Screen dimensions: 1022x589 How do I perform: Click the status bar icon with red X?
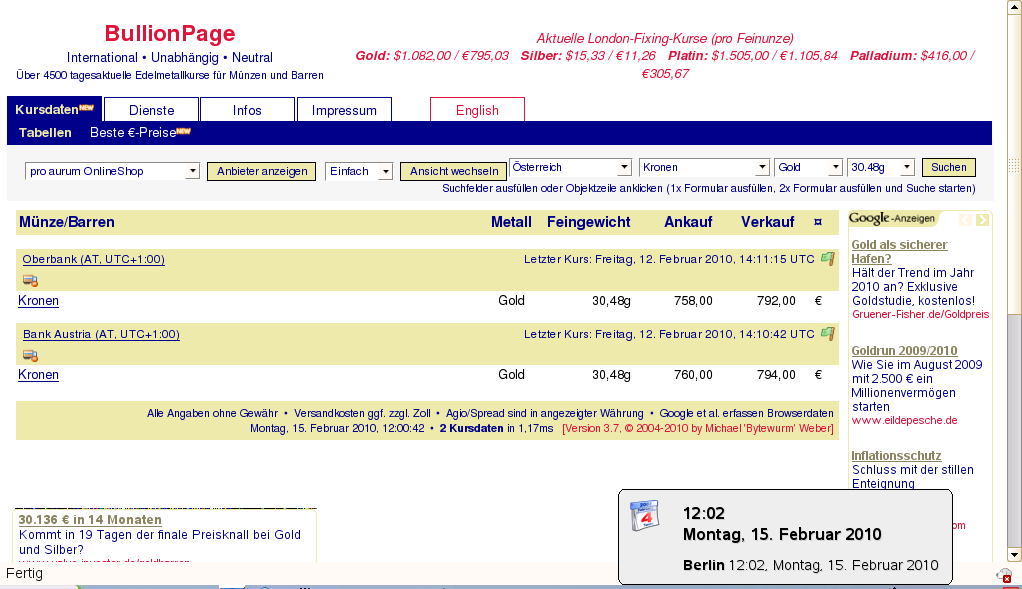(1003, 575)
